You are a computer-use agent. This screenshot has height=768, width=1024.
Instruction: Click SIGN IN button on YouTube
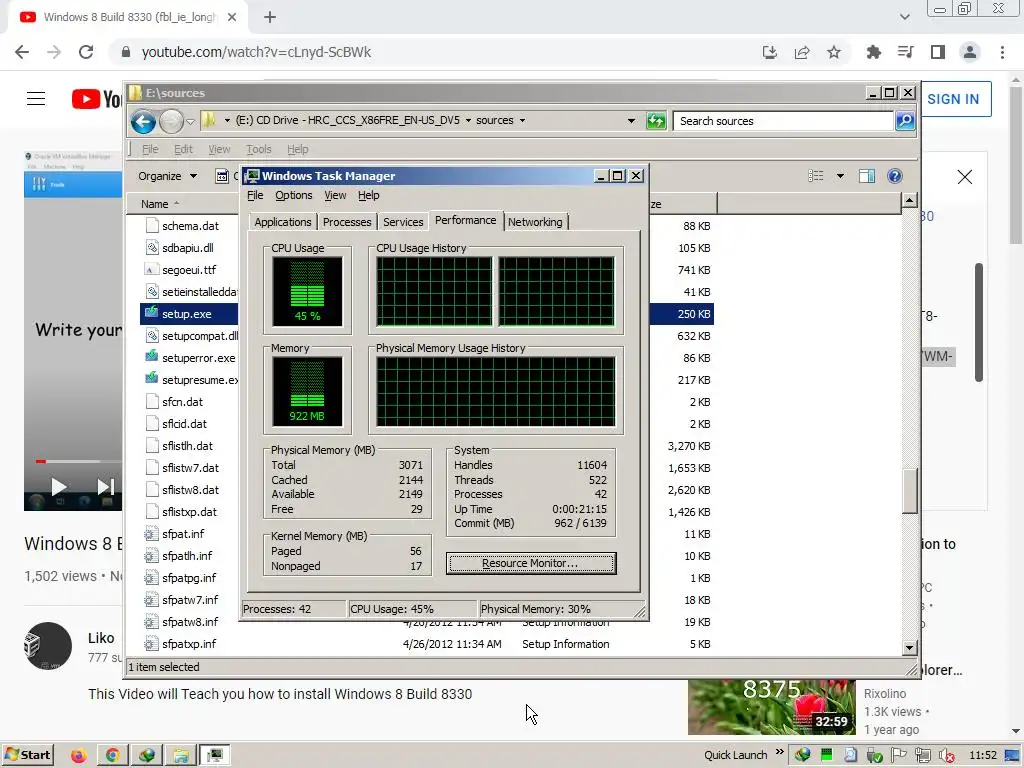955,99
